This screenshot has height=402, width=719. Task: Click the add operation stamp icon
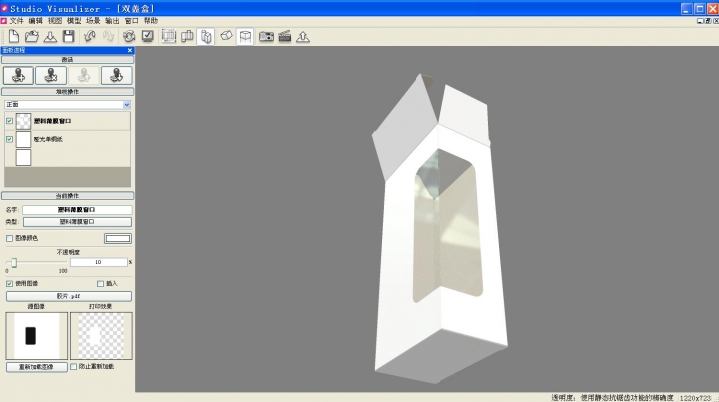point(17,75)
